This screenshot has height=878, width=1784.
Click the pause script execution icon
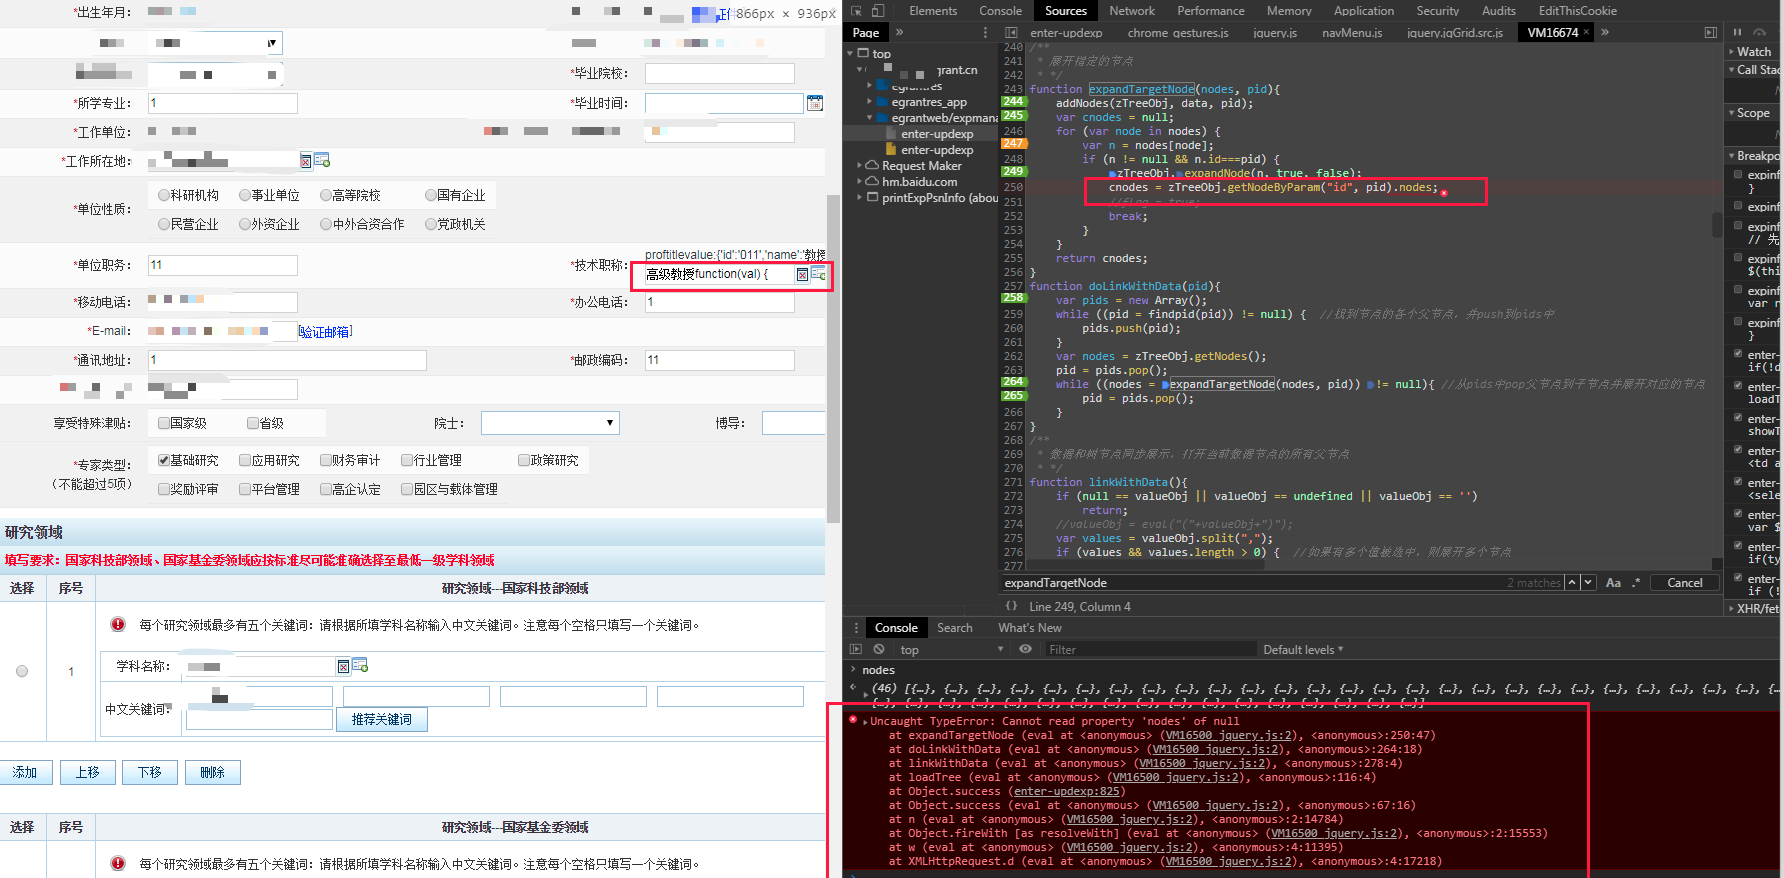point(1737,32)
